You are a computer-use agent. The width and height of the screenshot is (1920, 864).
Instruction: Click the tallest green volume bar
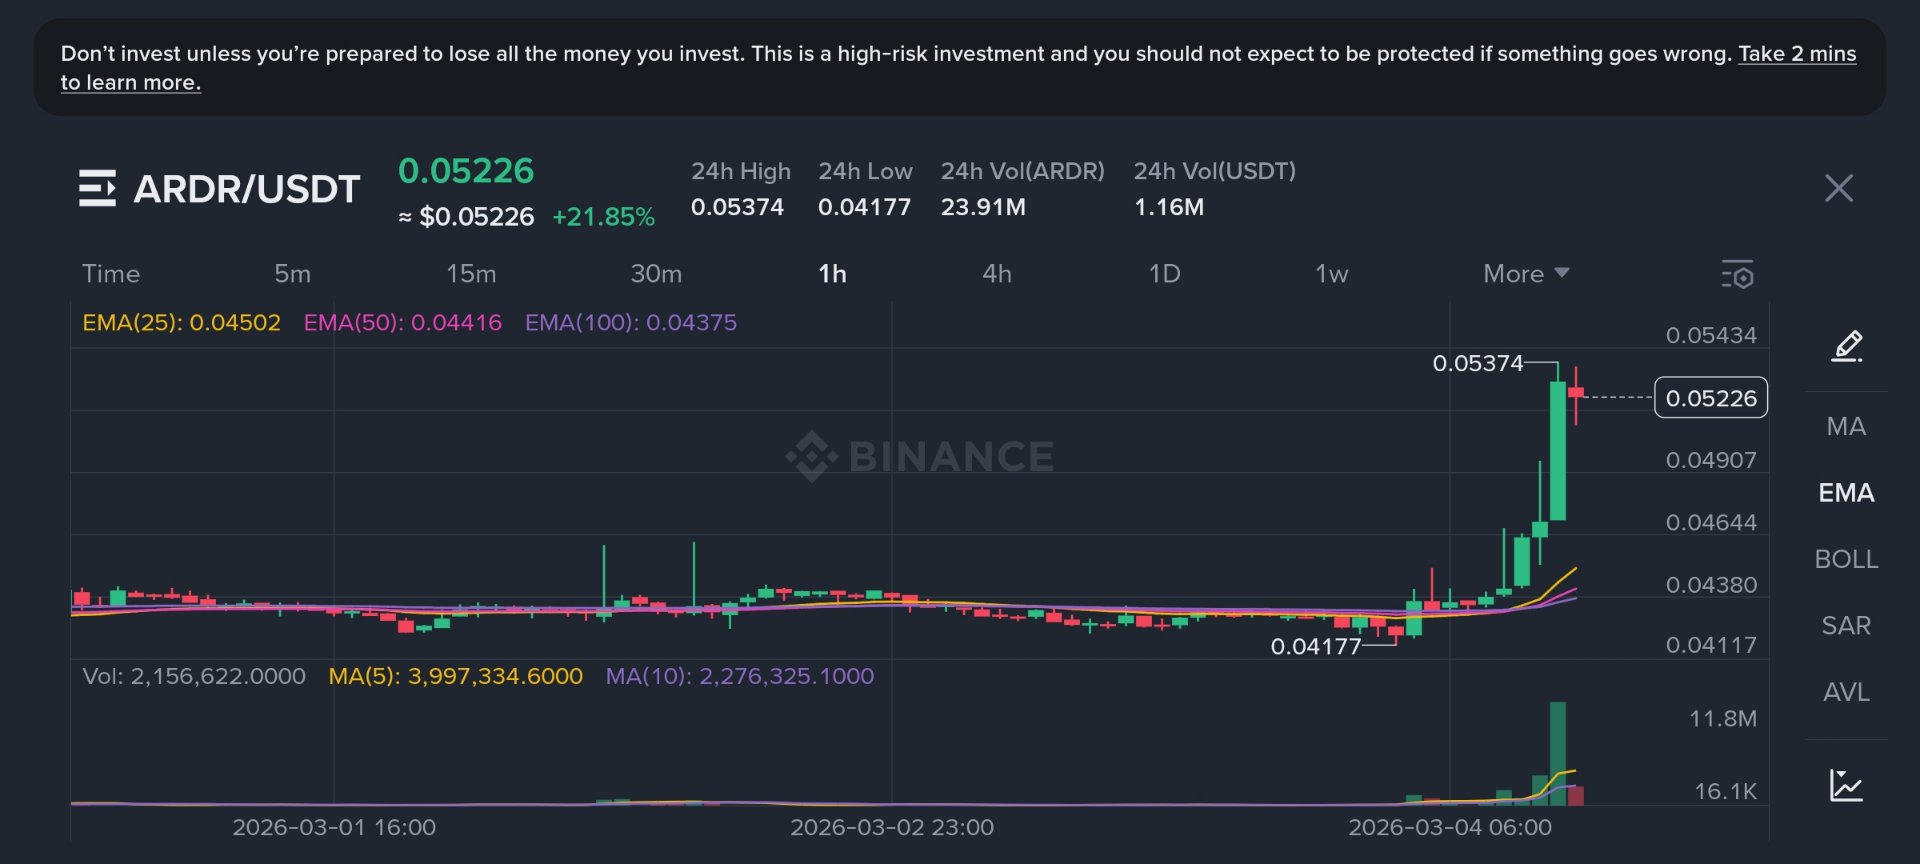click(1558, 753)
